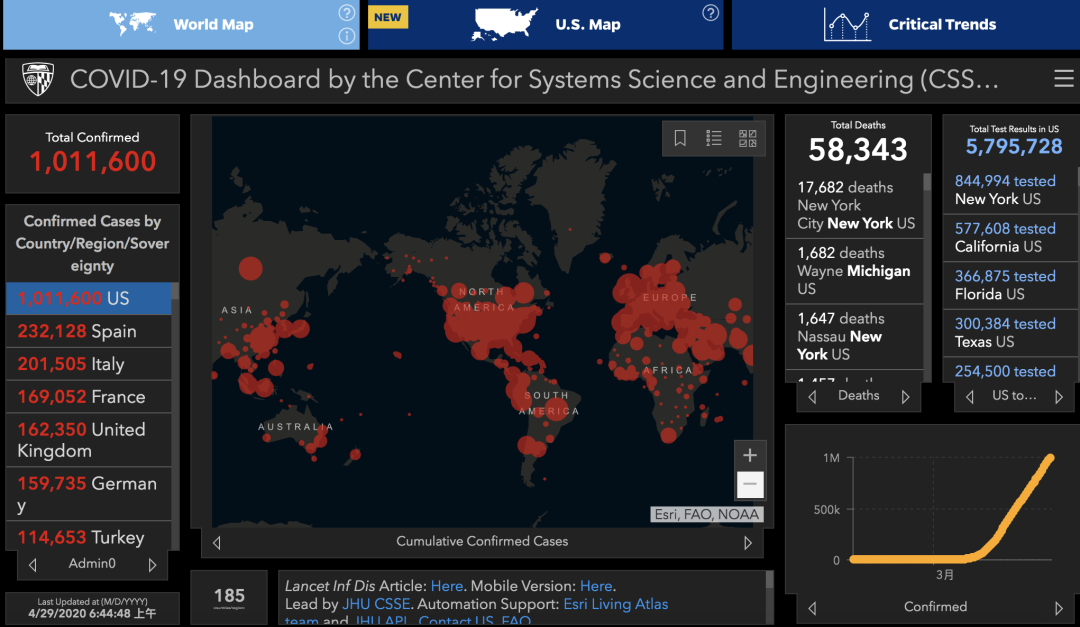Select Germany row with 159,735 cases

coord(88,494)
